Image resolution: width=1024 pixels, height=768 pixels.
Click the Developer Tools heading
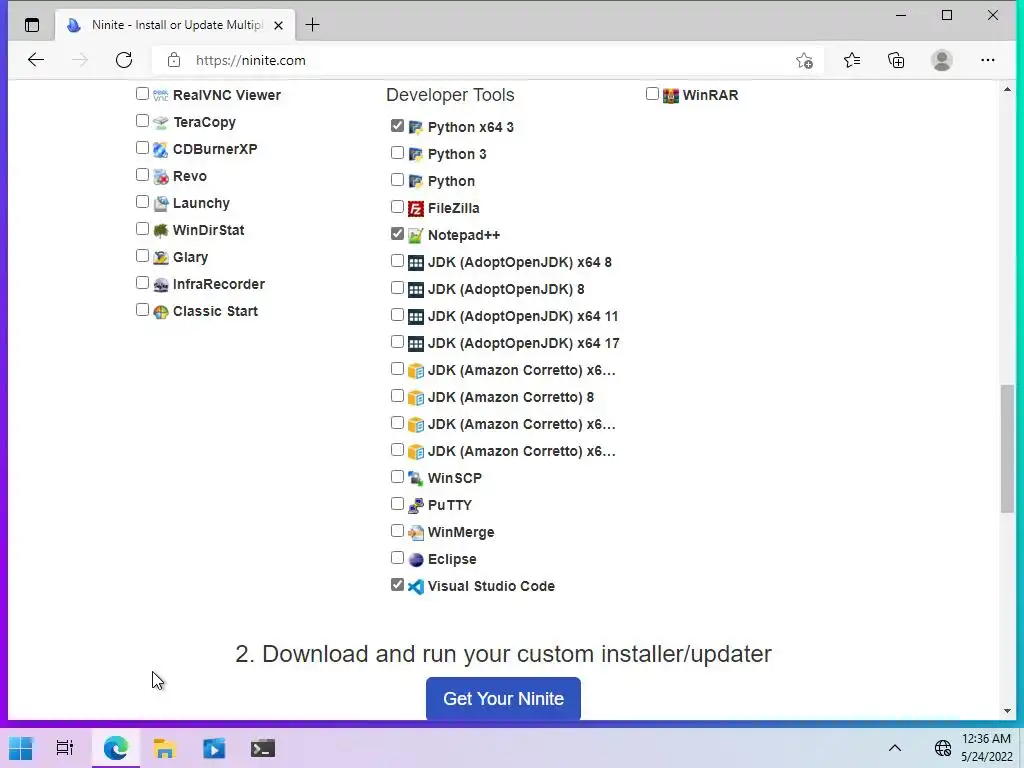click(450, 95)
